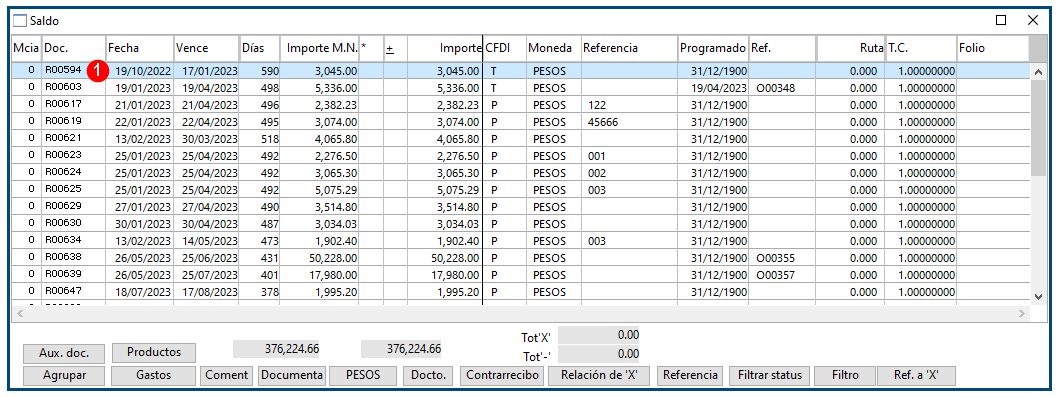1059x397 pixels.
Task: Select document R00638
Action: click(x=63, y=257)
